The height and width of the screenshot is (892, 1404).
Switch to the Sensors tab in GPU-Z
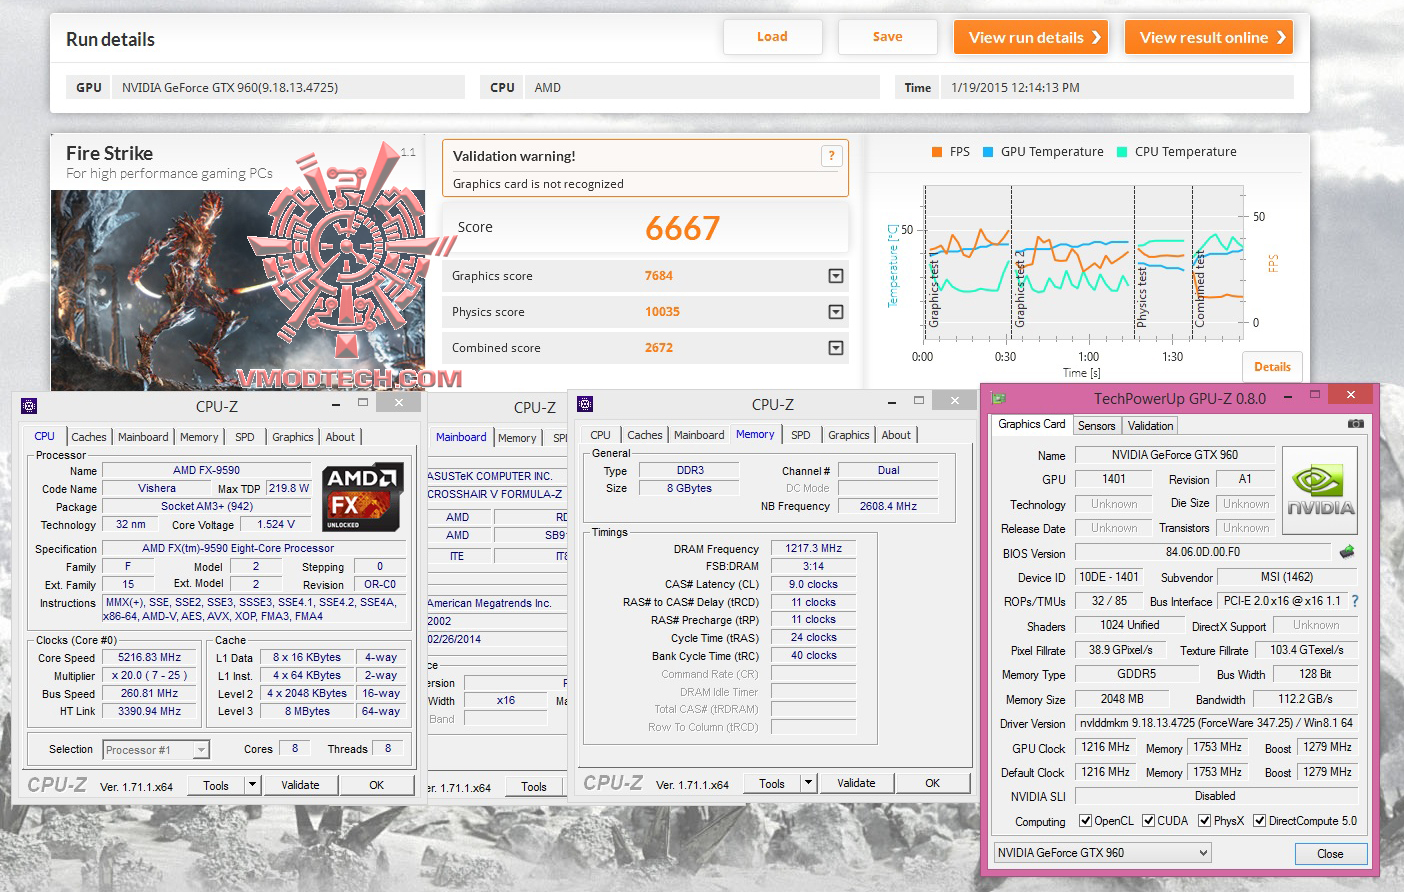click(1096, 425)
